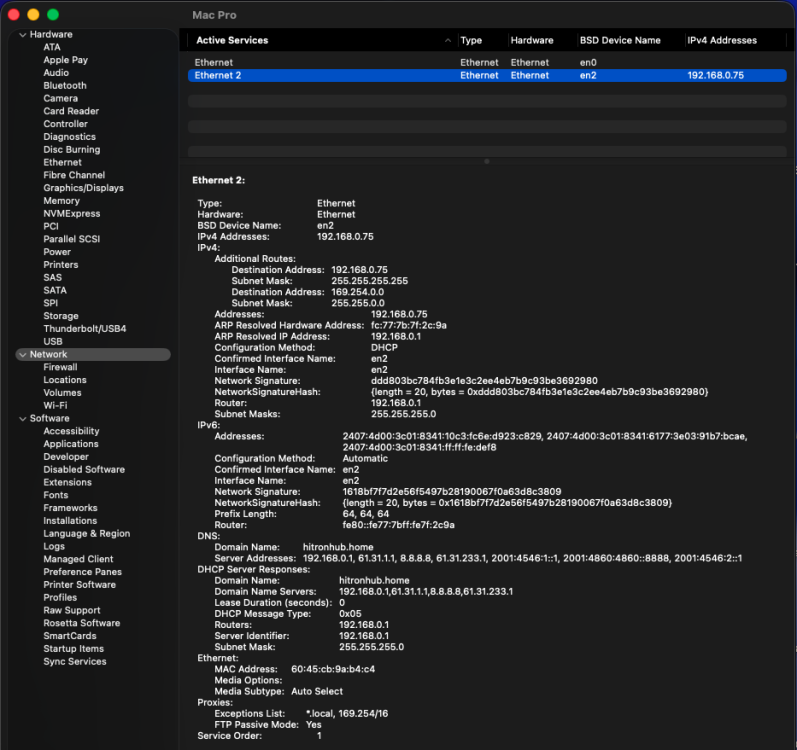Sort by Active Services column header
Screen dimensions: 797x750
232,41
